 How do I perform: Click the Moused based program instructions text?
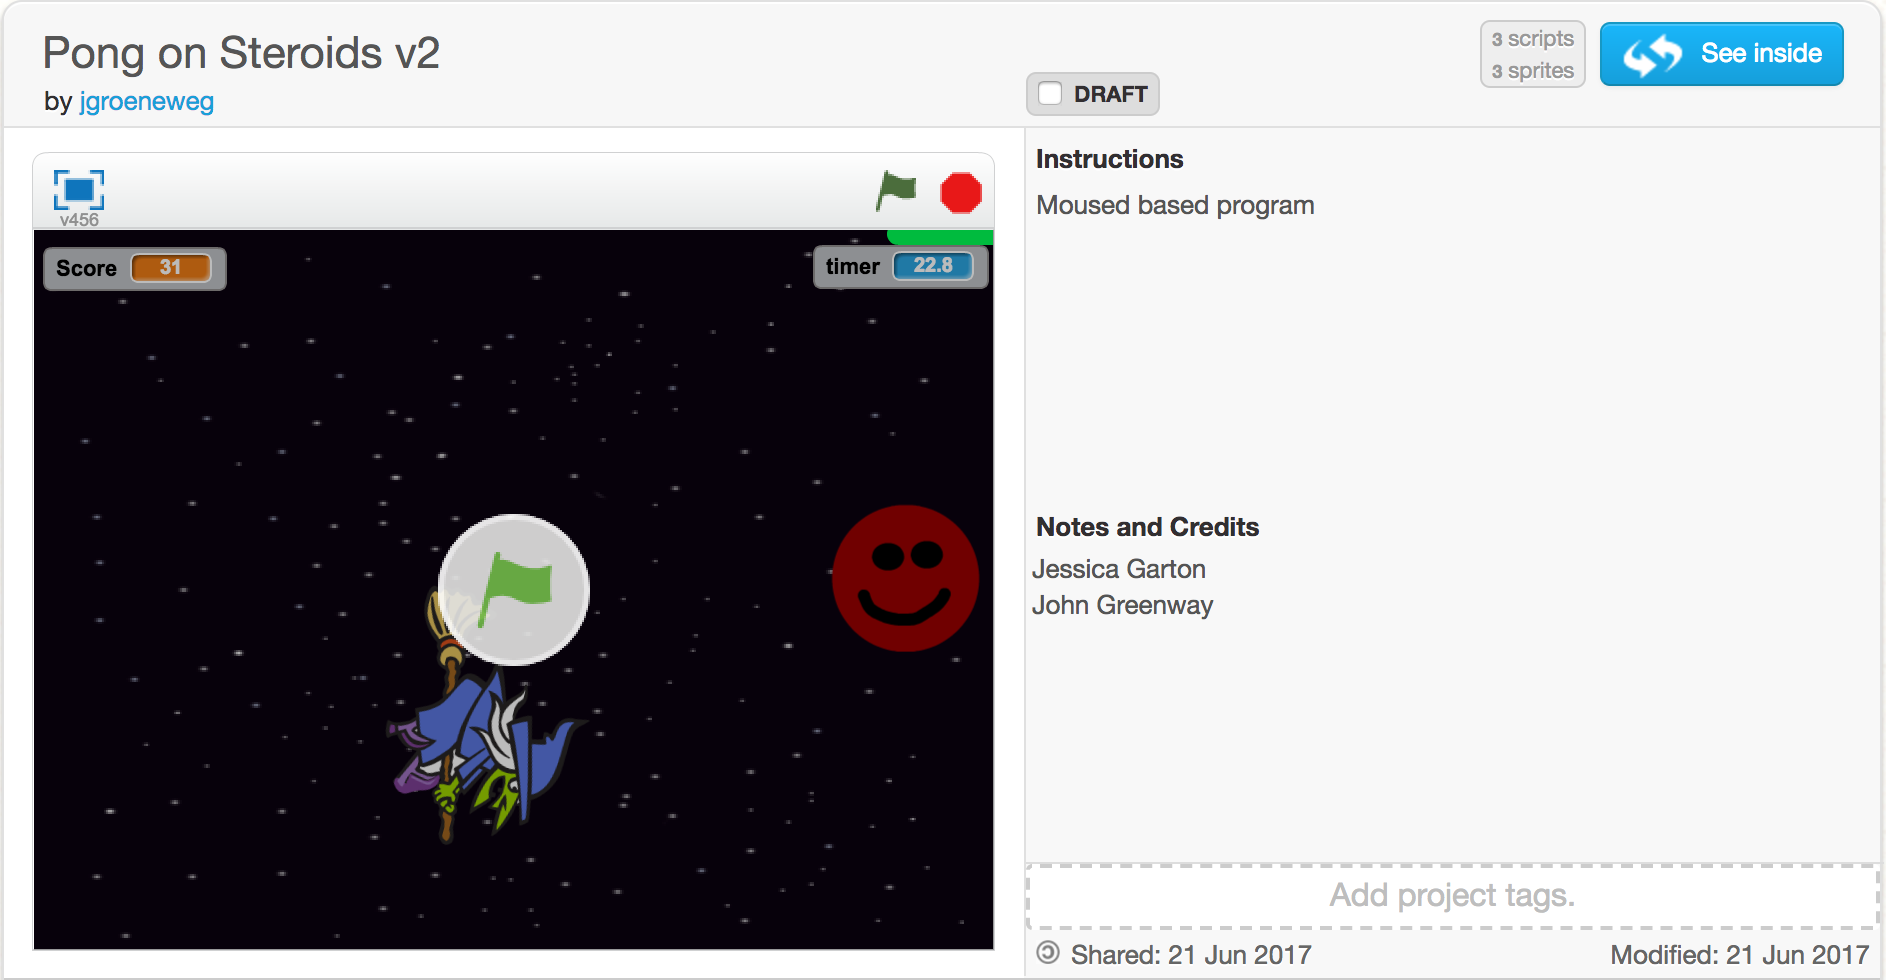(x=1175, y=205)
